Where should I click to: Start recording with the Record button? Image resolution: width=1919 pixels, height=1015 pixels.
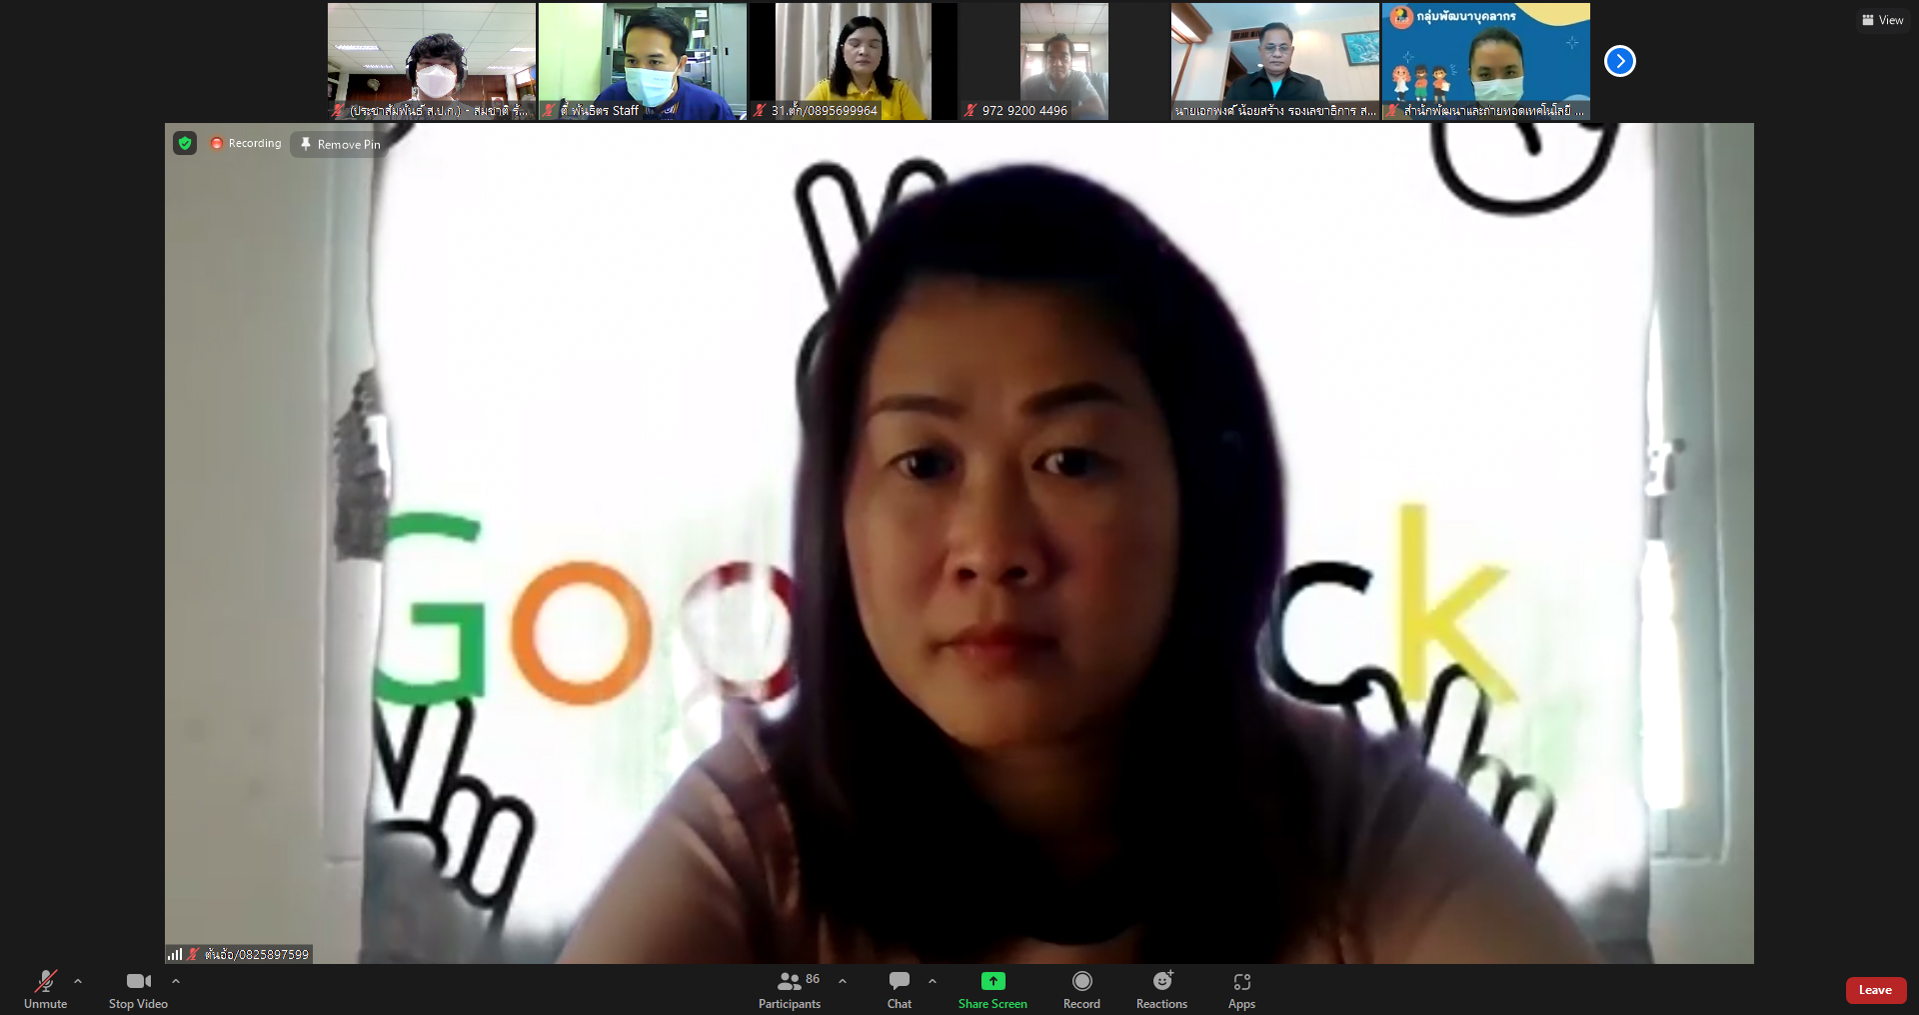[1081, 990]
